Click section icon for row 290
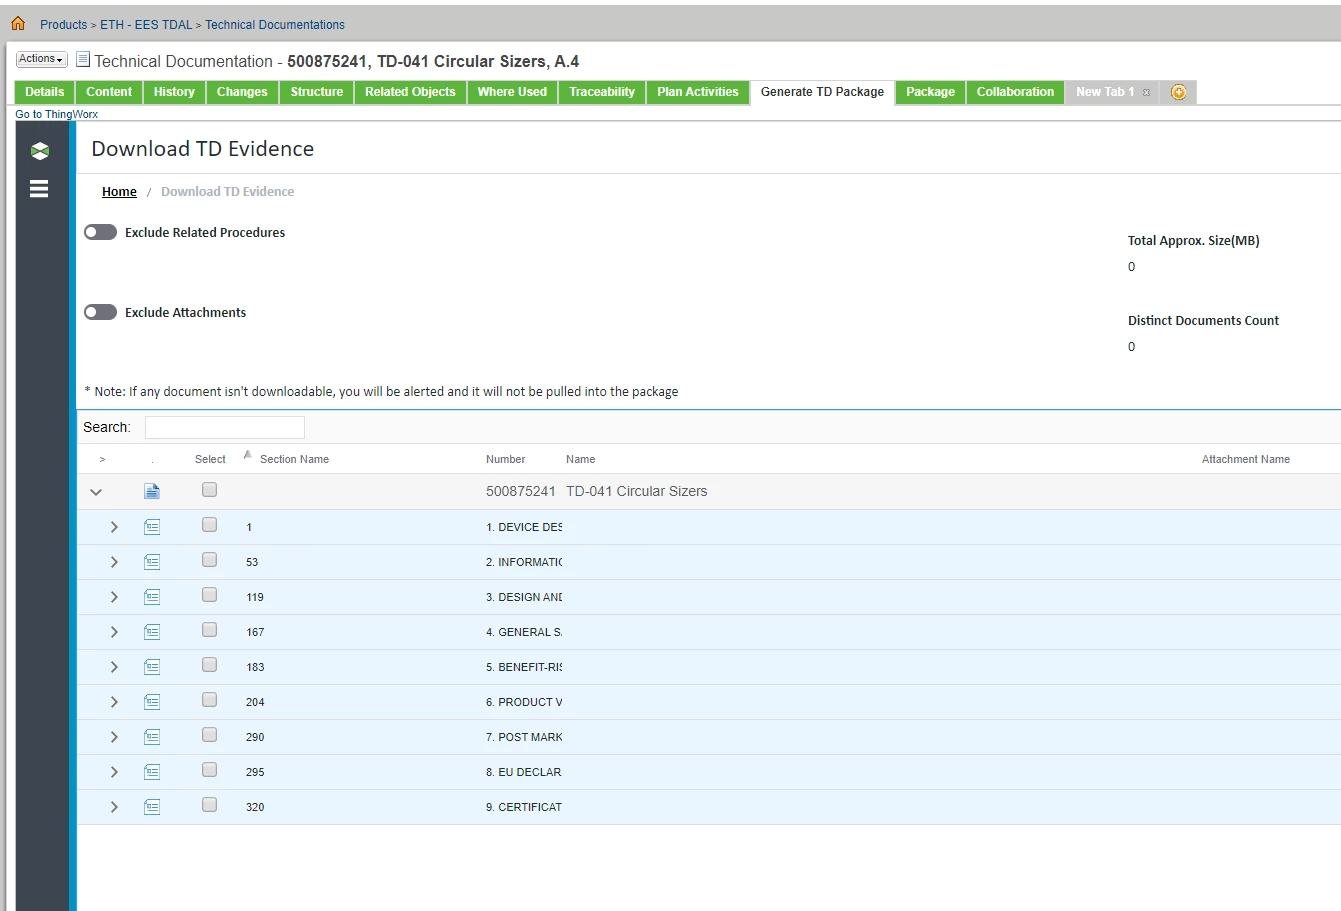This screenshot has width=1341, height=911. click(152, 737)
